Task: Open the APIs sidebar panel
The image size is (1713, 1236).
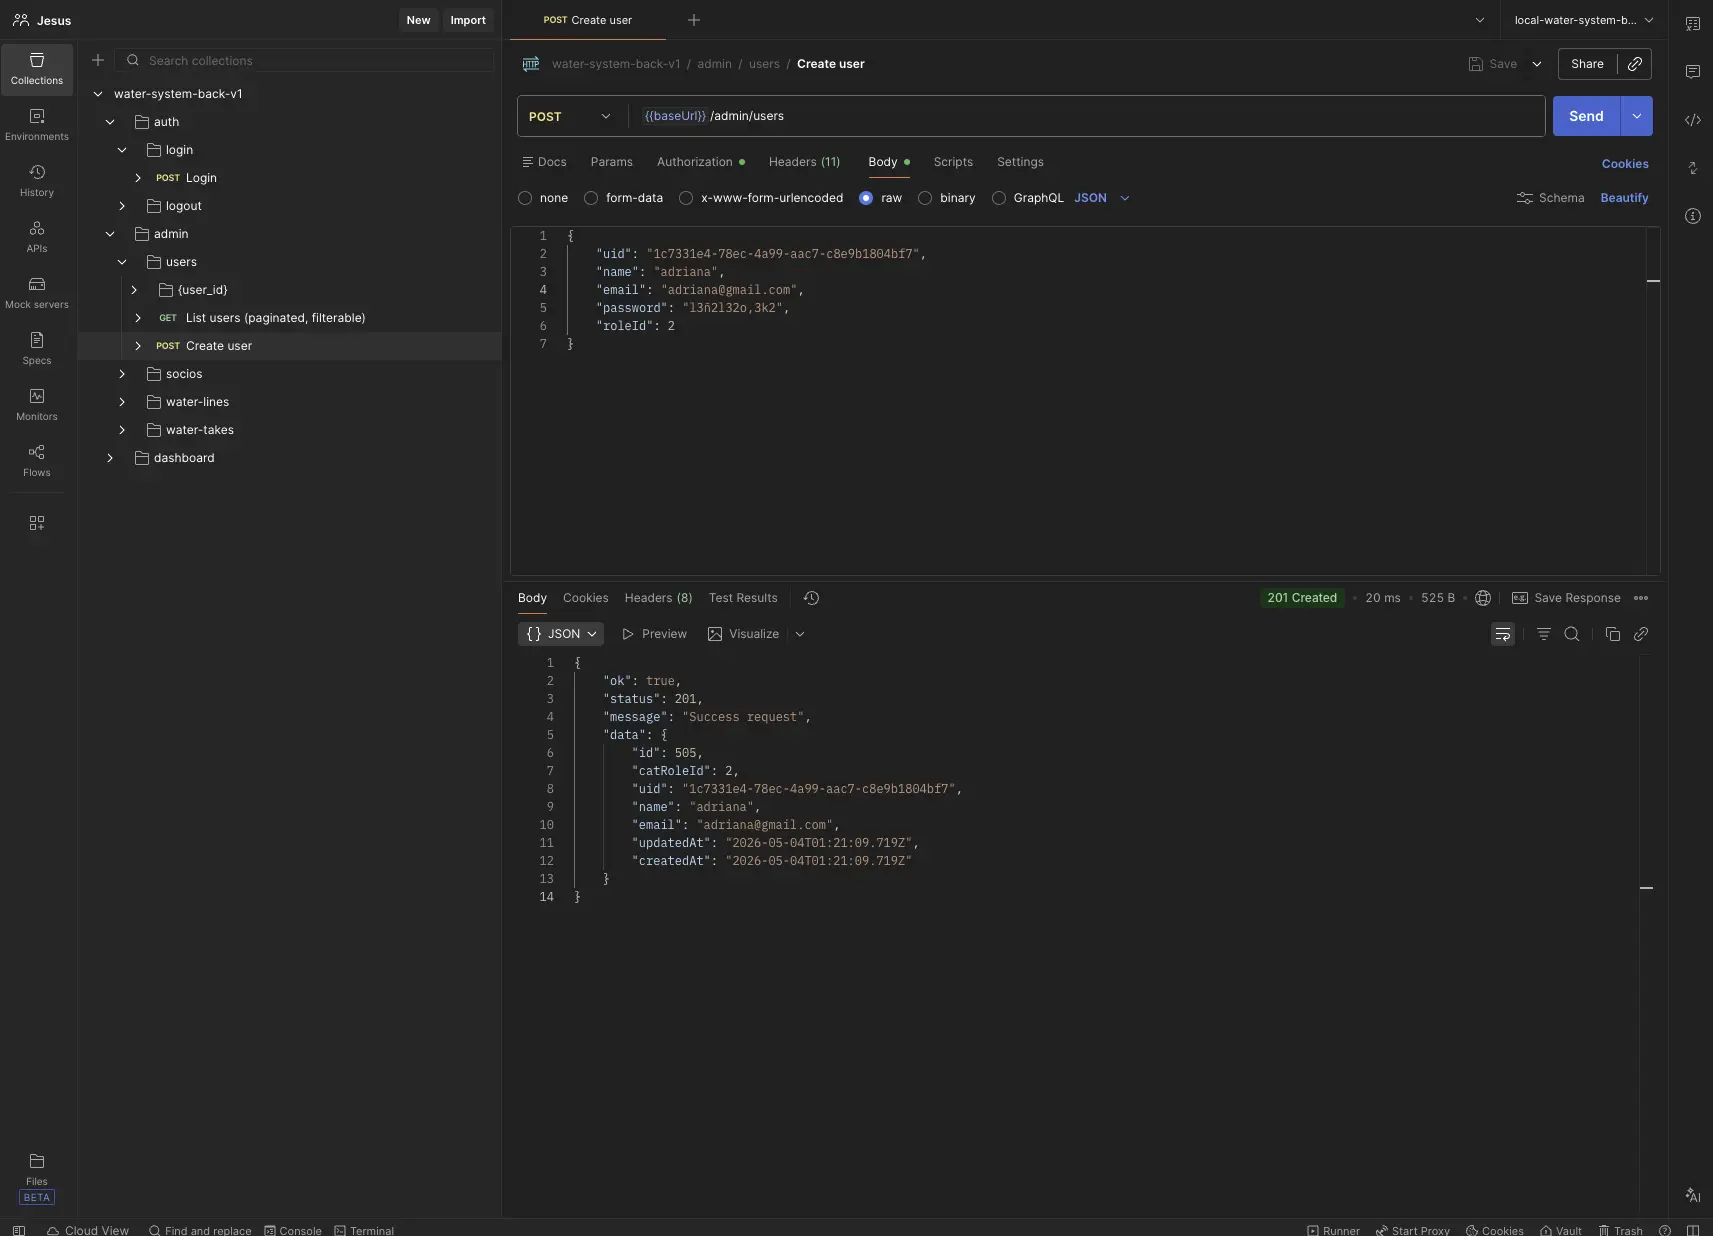Action: click(x=37, y=237)
